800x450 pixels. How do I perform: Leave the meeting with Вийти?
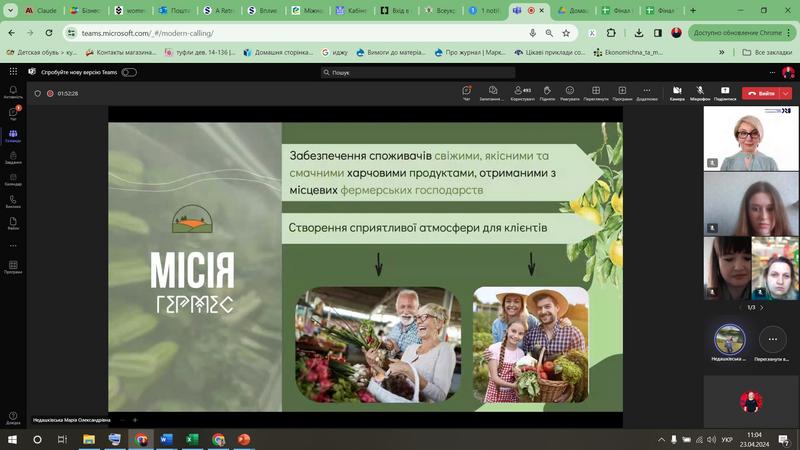[x=761, y=93]
